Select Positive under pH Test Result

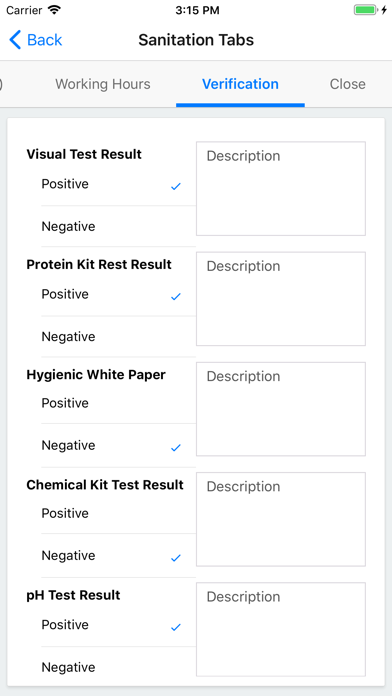point(119,625)
